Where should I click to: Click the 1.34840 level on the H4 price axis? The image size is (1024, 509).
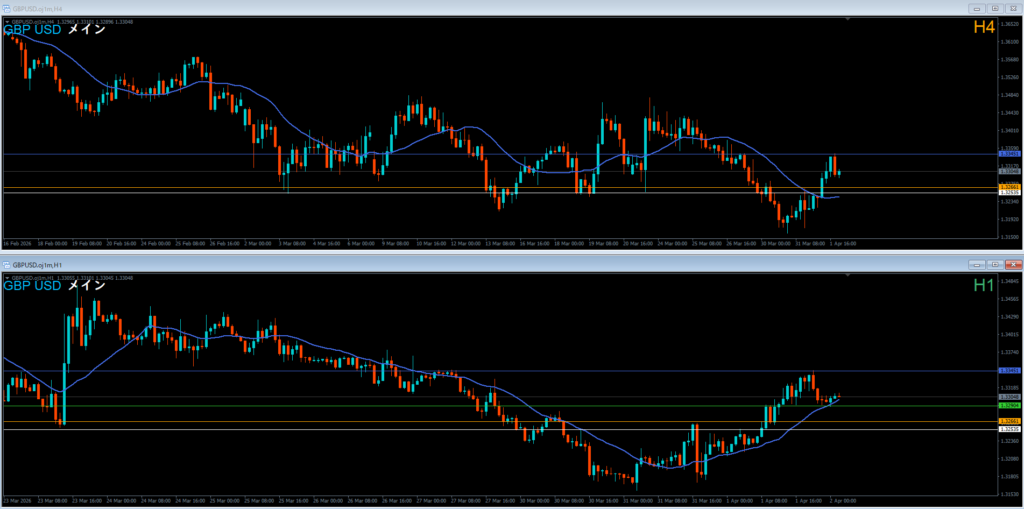pyautogui.click(x=1010, y=95)
